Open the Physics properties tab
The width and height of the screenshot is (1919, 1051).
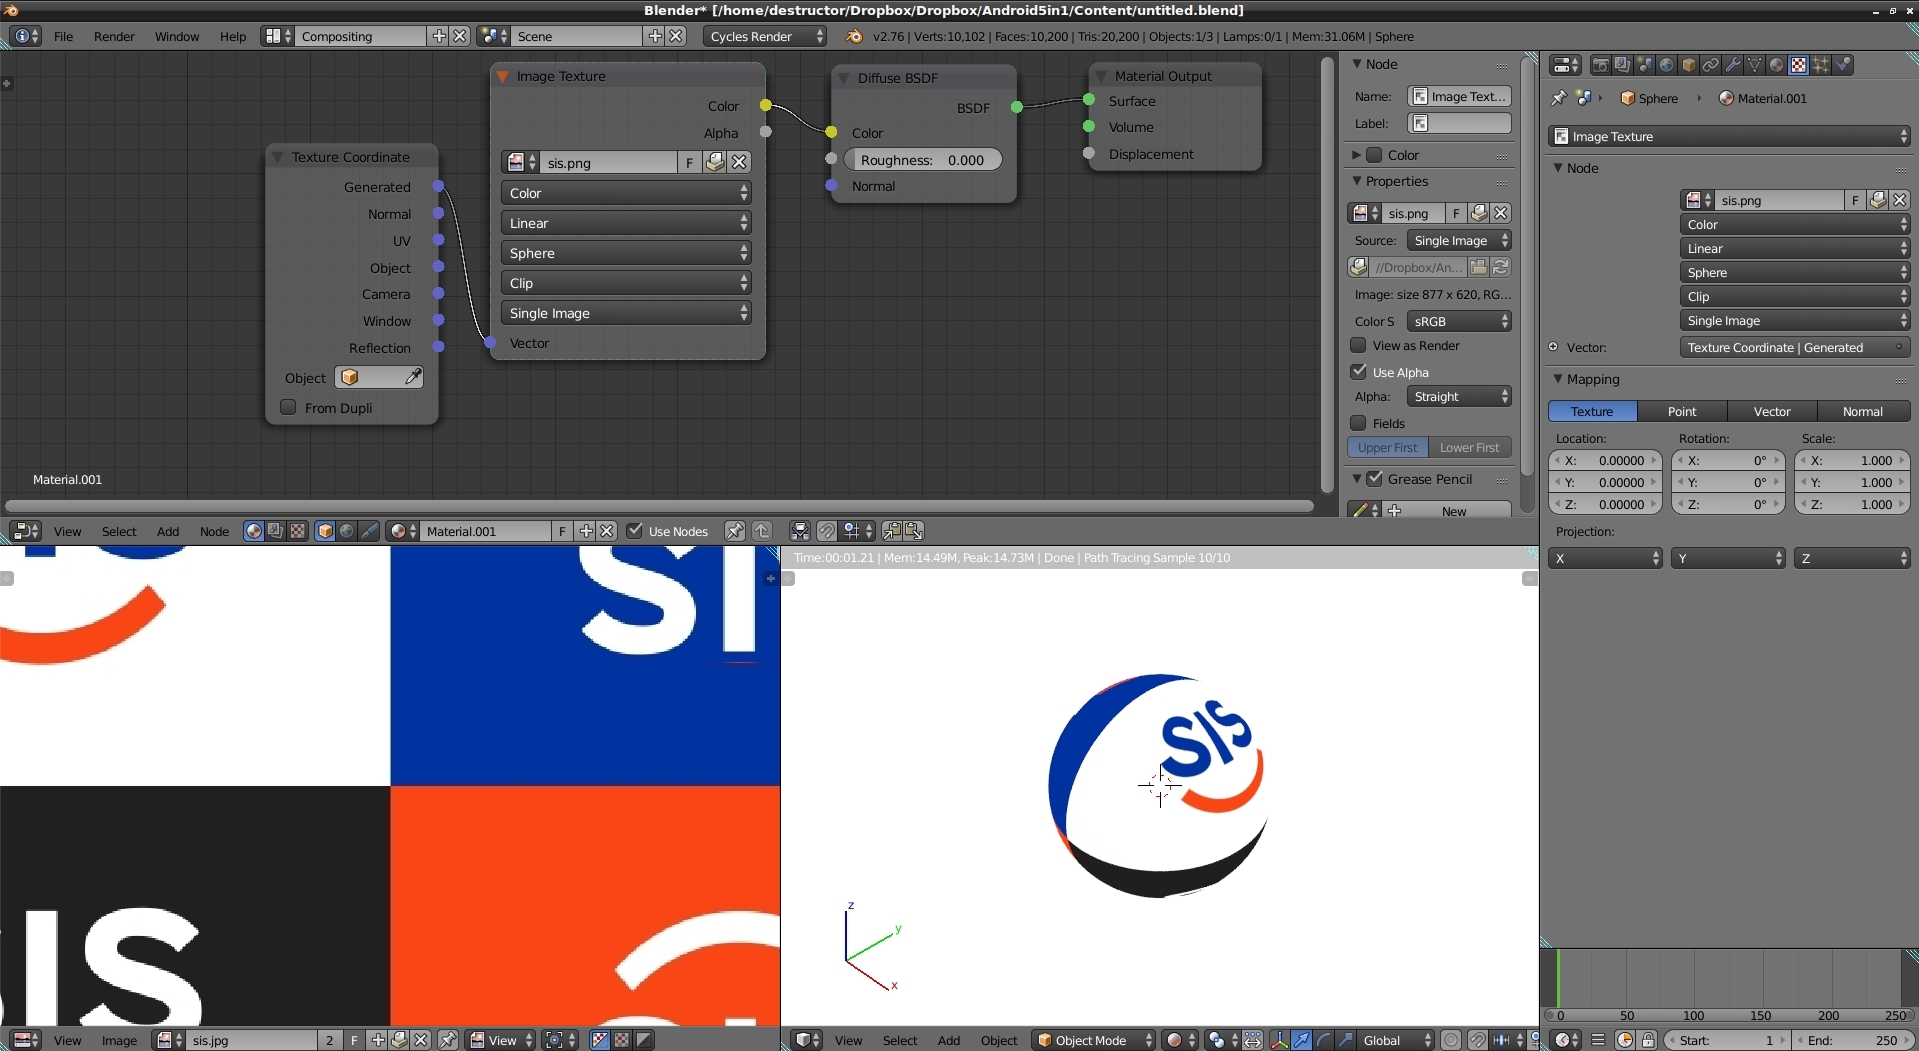(x=1842, y=65)
